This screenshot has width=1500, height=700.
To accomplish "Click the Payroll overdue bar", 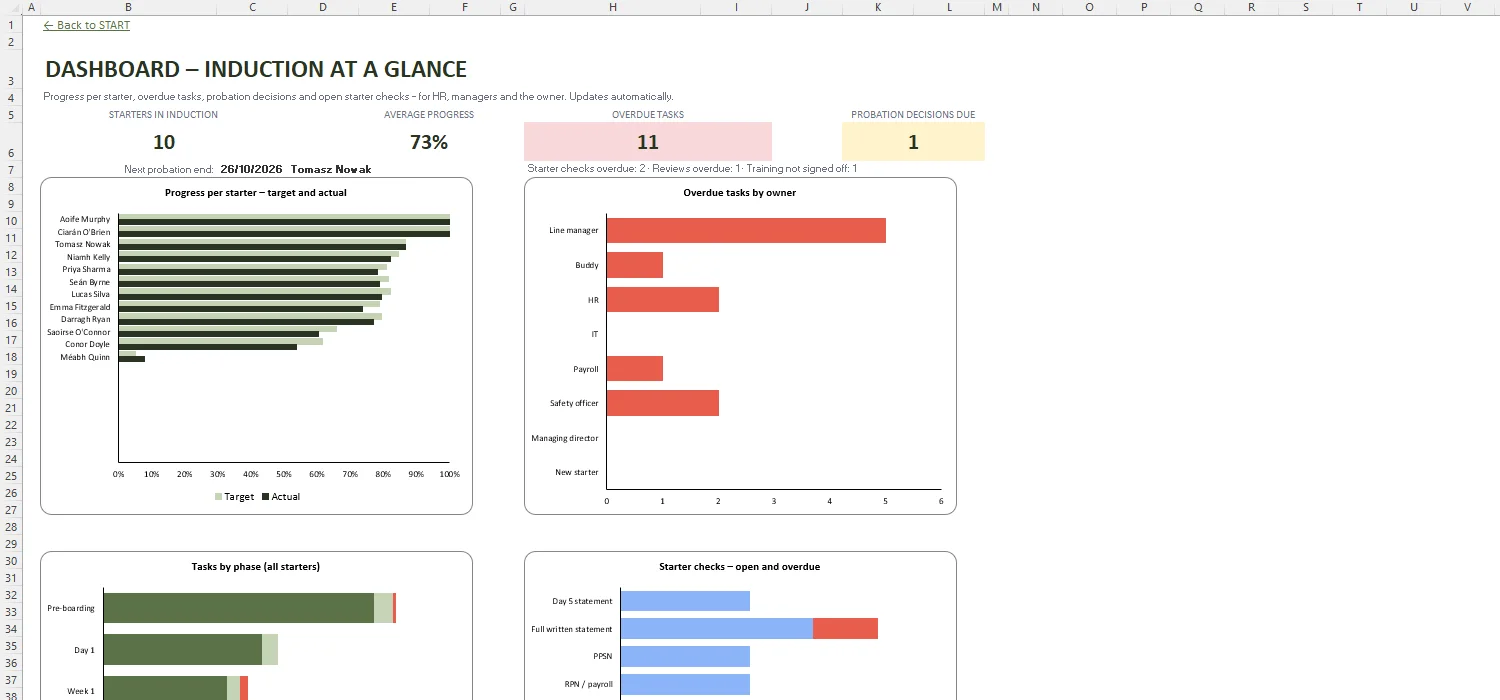I will [x=635, y=368].
